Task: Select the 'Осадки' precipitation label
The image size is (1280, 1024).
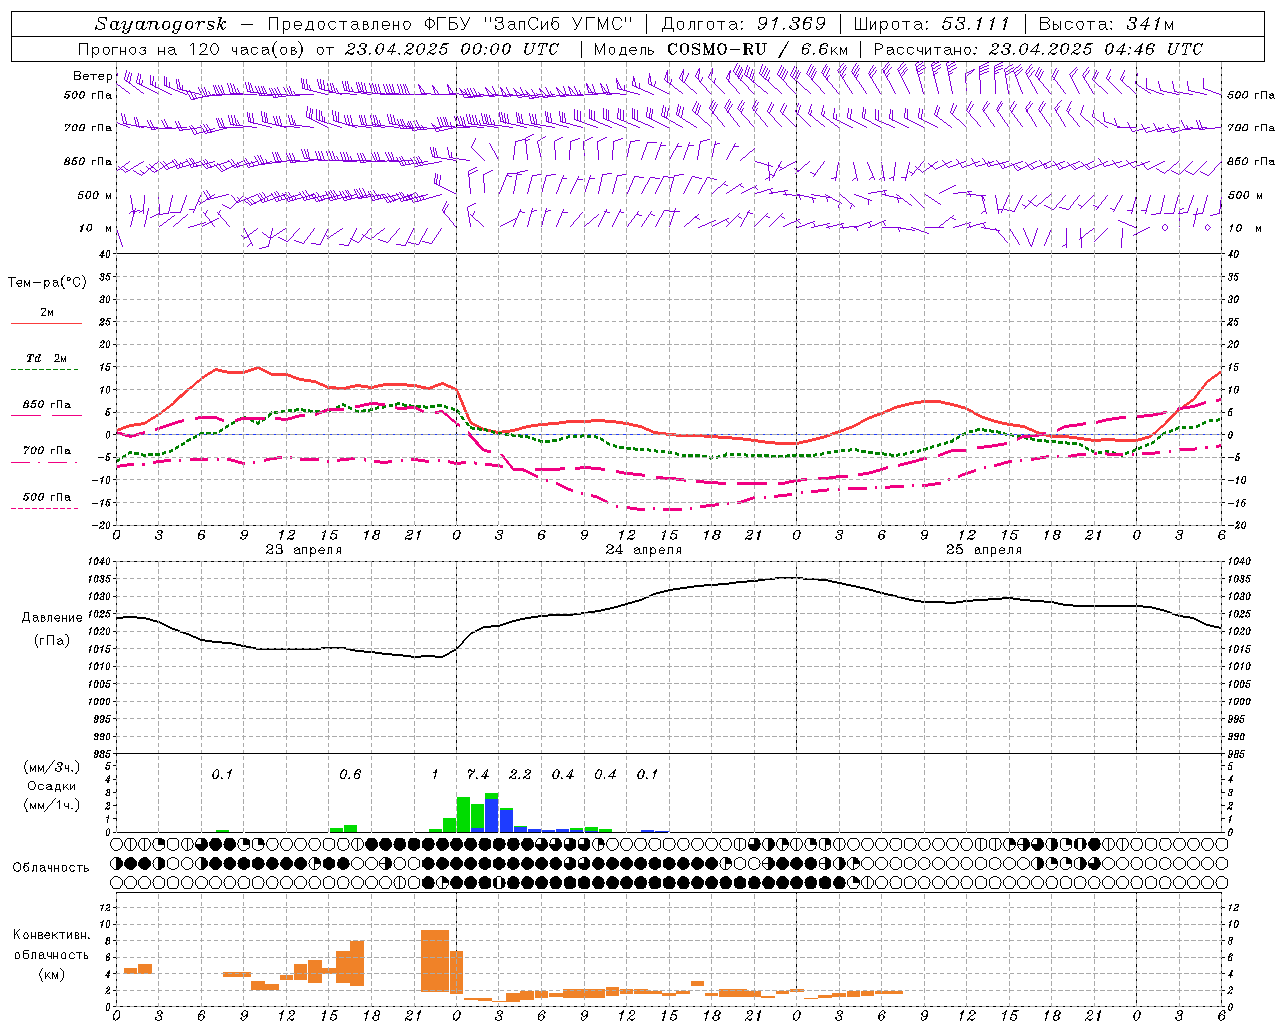Action: pyautogui.click(x=52, y=786)
